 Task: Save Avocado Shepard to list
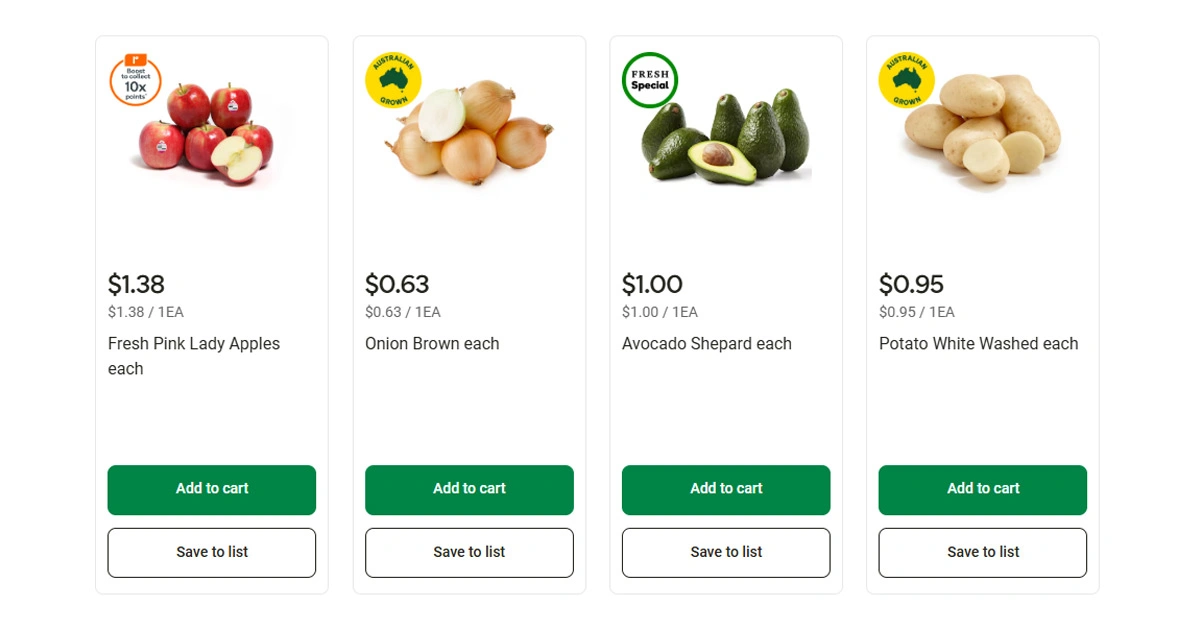point(726,553)
